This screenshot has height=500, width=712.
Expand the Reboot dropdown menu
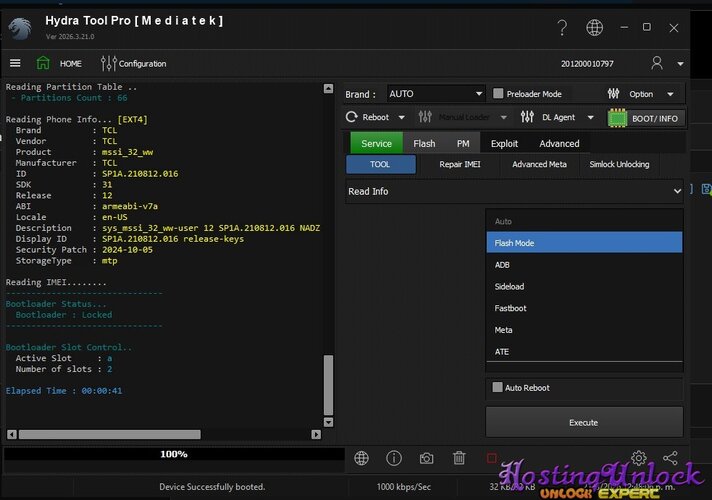(376, 118)
